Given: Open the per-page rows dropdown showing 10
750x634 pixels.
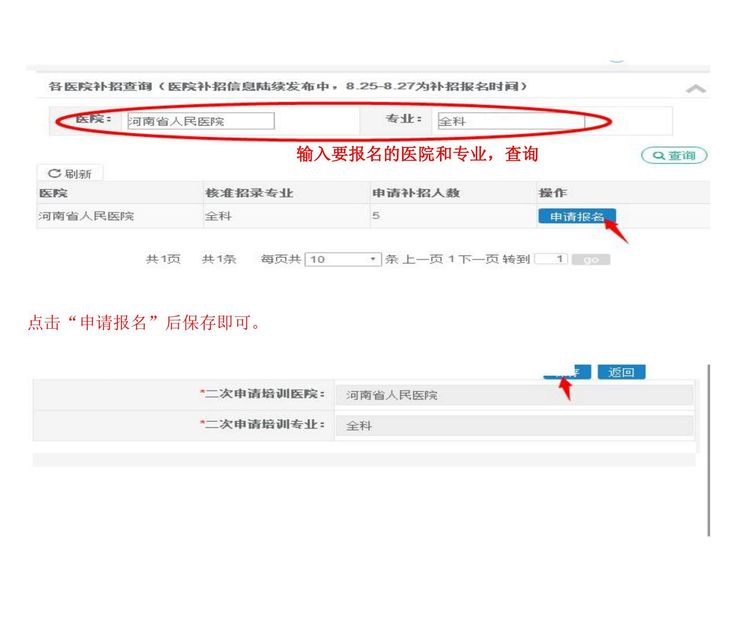Looking at the screenshot, I should (344, 259).
